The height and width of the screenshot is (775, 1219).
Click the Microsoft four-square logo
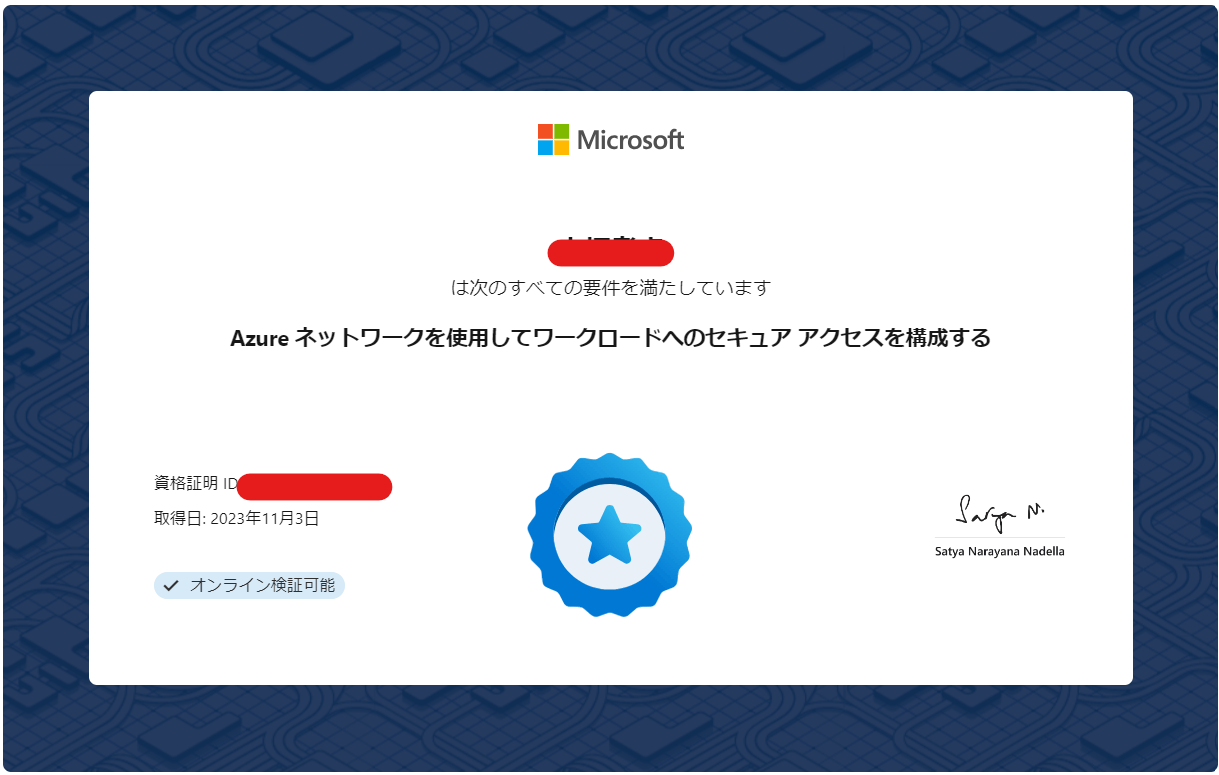[553, 140]
